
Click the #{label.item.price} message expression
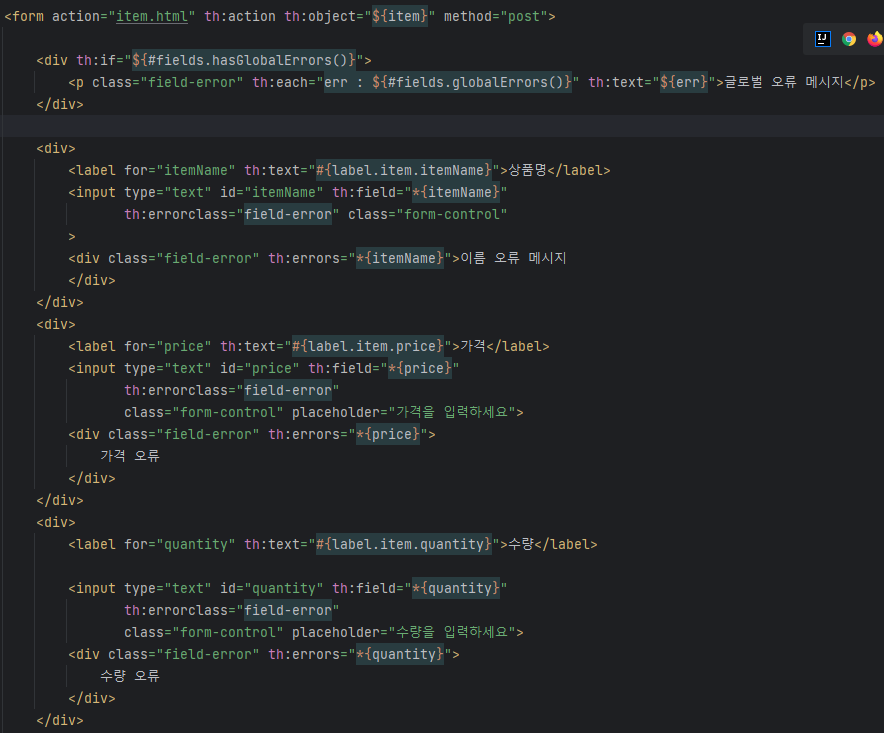(368, 346)
